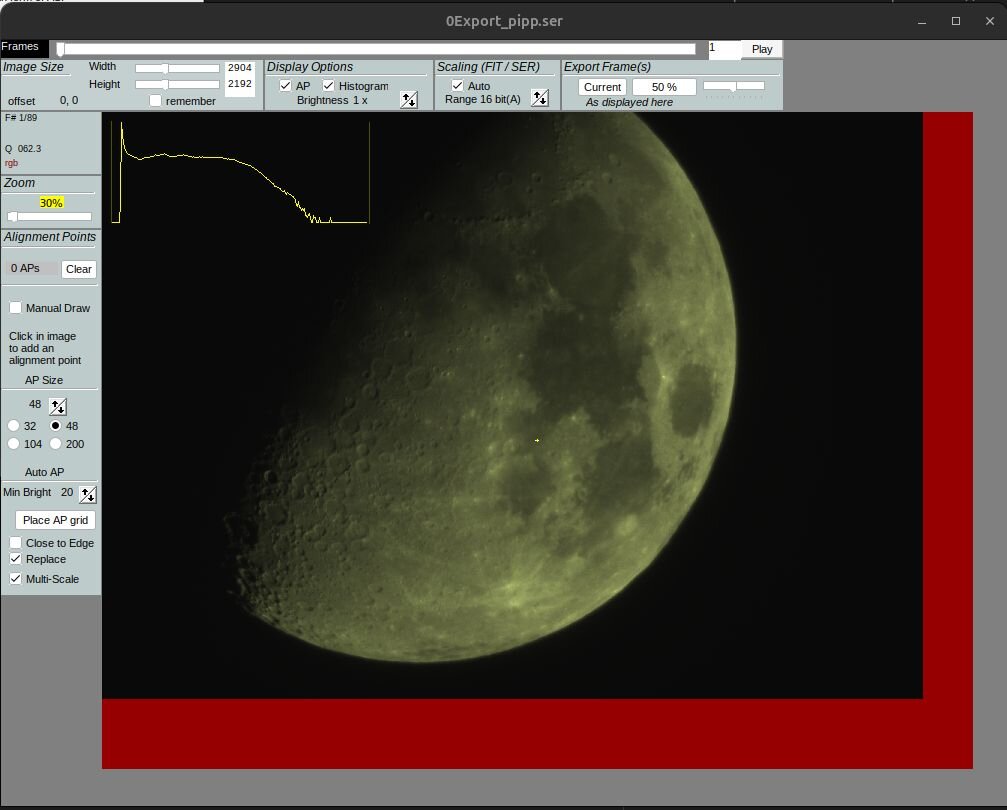Image resolution: width=1007 pixels, height=810 pixels.
Task: Click the 30% zoom value
Action: pyautogui.click(x=51, y=203)
